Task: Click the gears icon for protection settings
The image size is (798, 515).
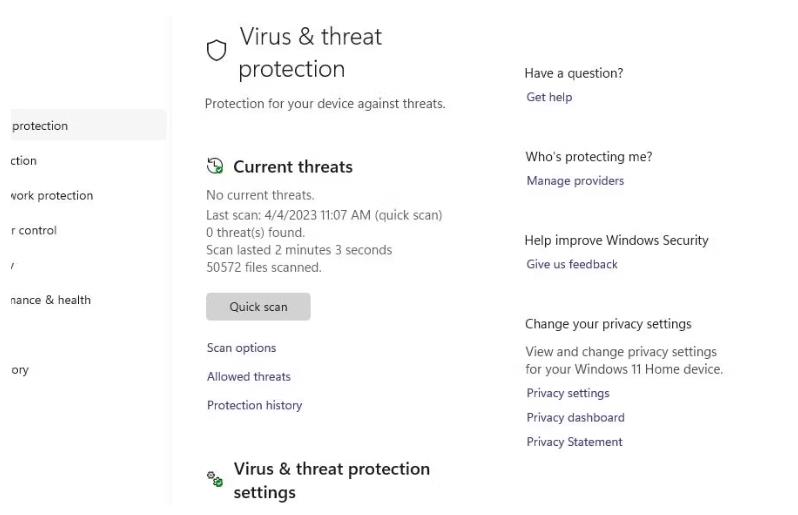Action: coord(215,478)
